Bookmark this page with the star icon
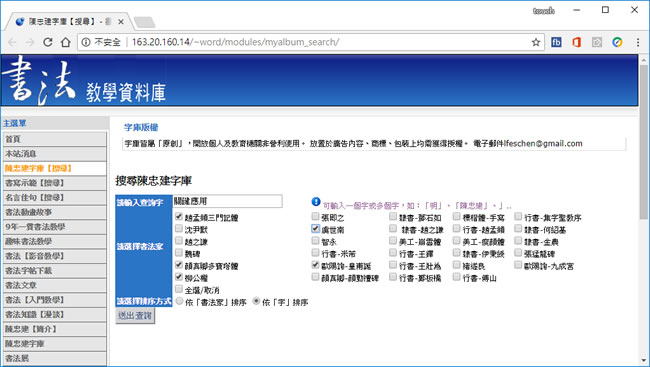This screenshot has height=367, width=650. 536,42
